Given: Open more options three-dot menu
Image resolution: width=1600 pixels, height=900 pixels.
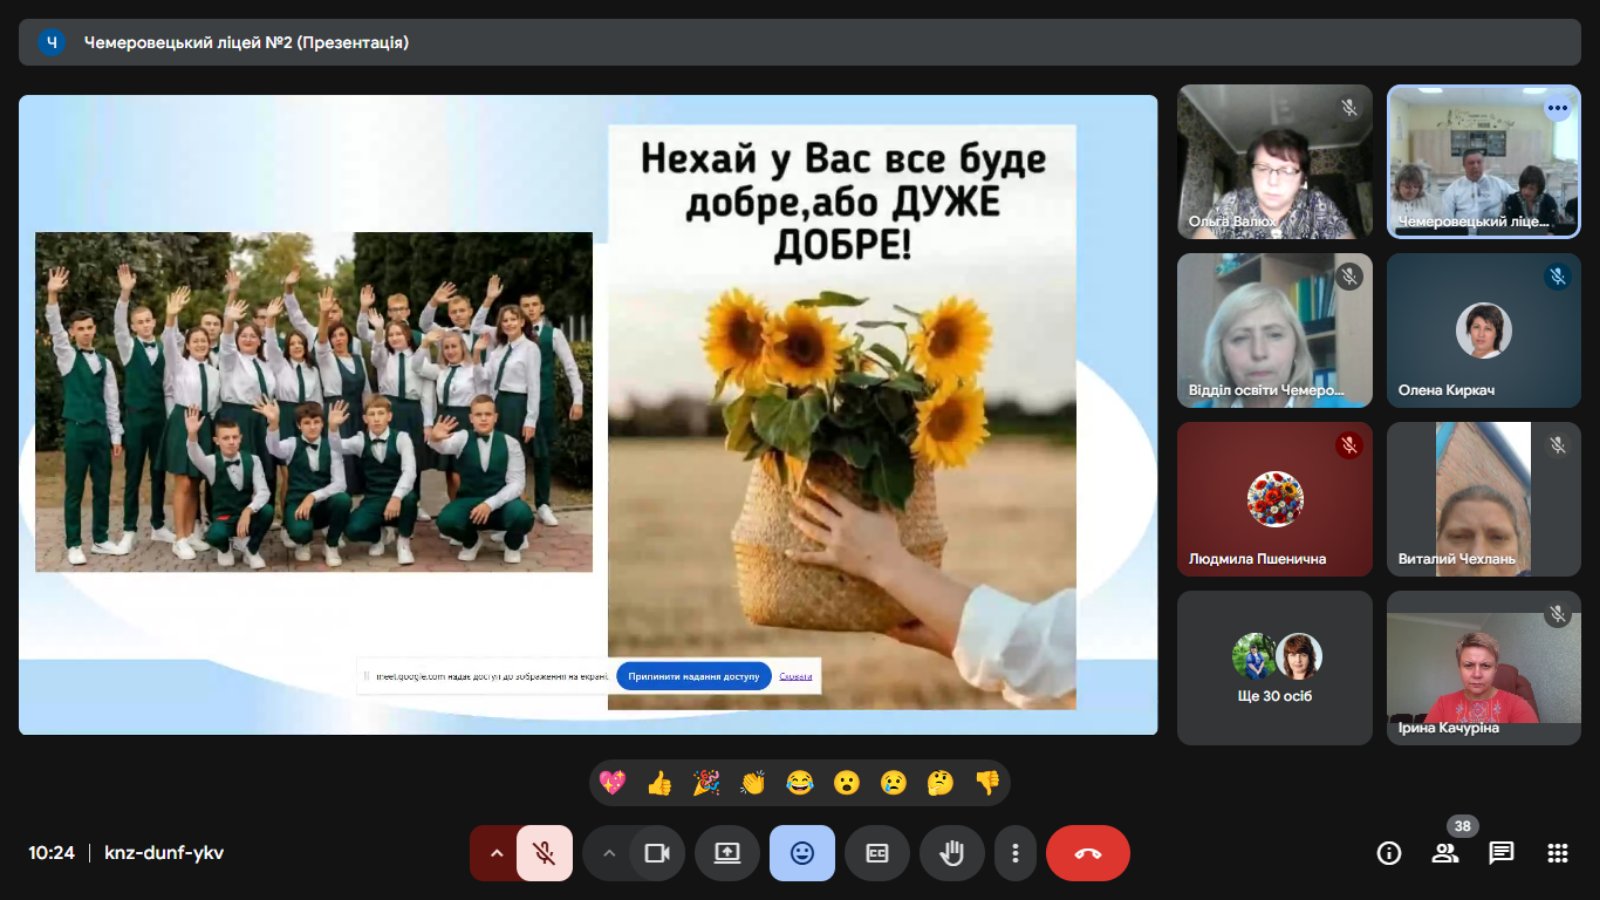Looking at the screenshot, I should 1015,853.
